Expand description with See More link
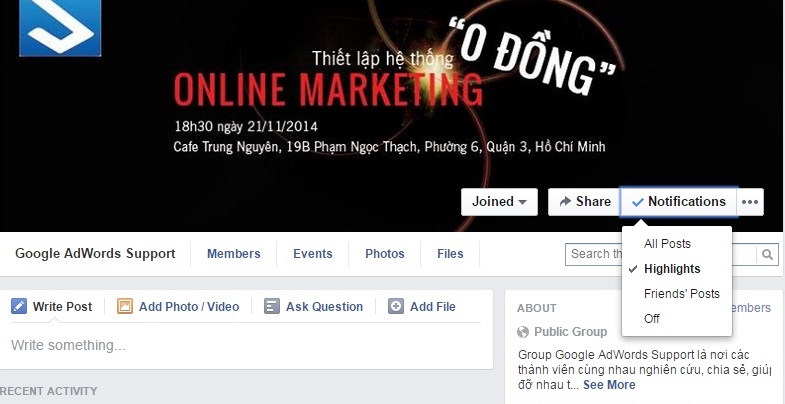785x404 pixels. click(609, 385)
